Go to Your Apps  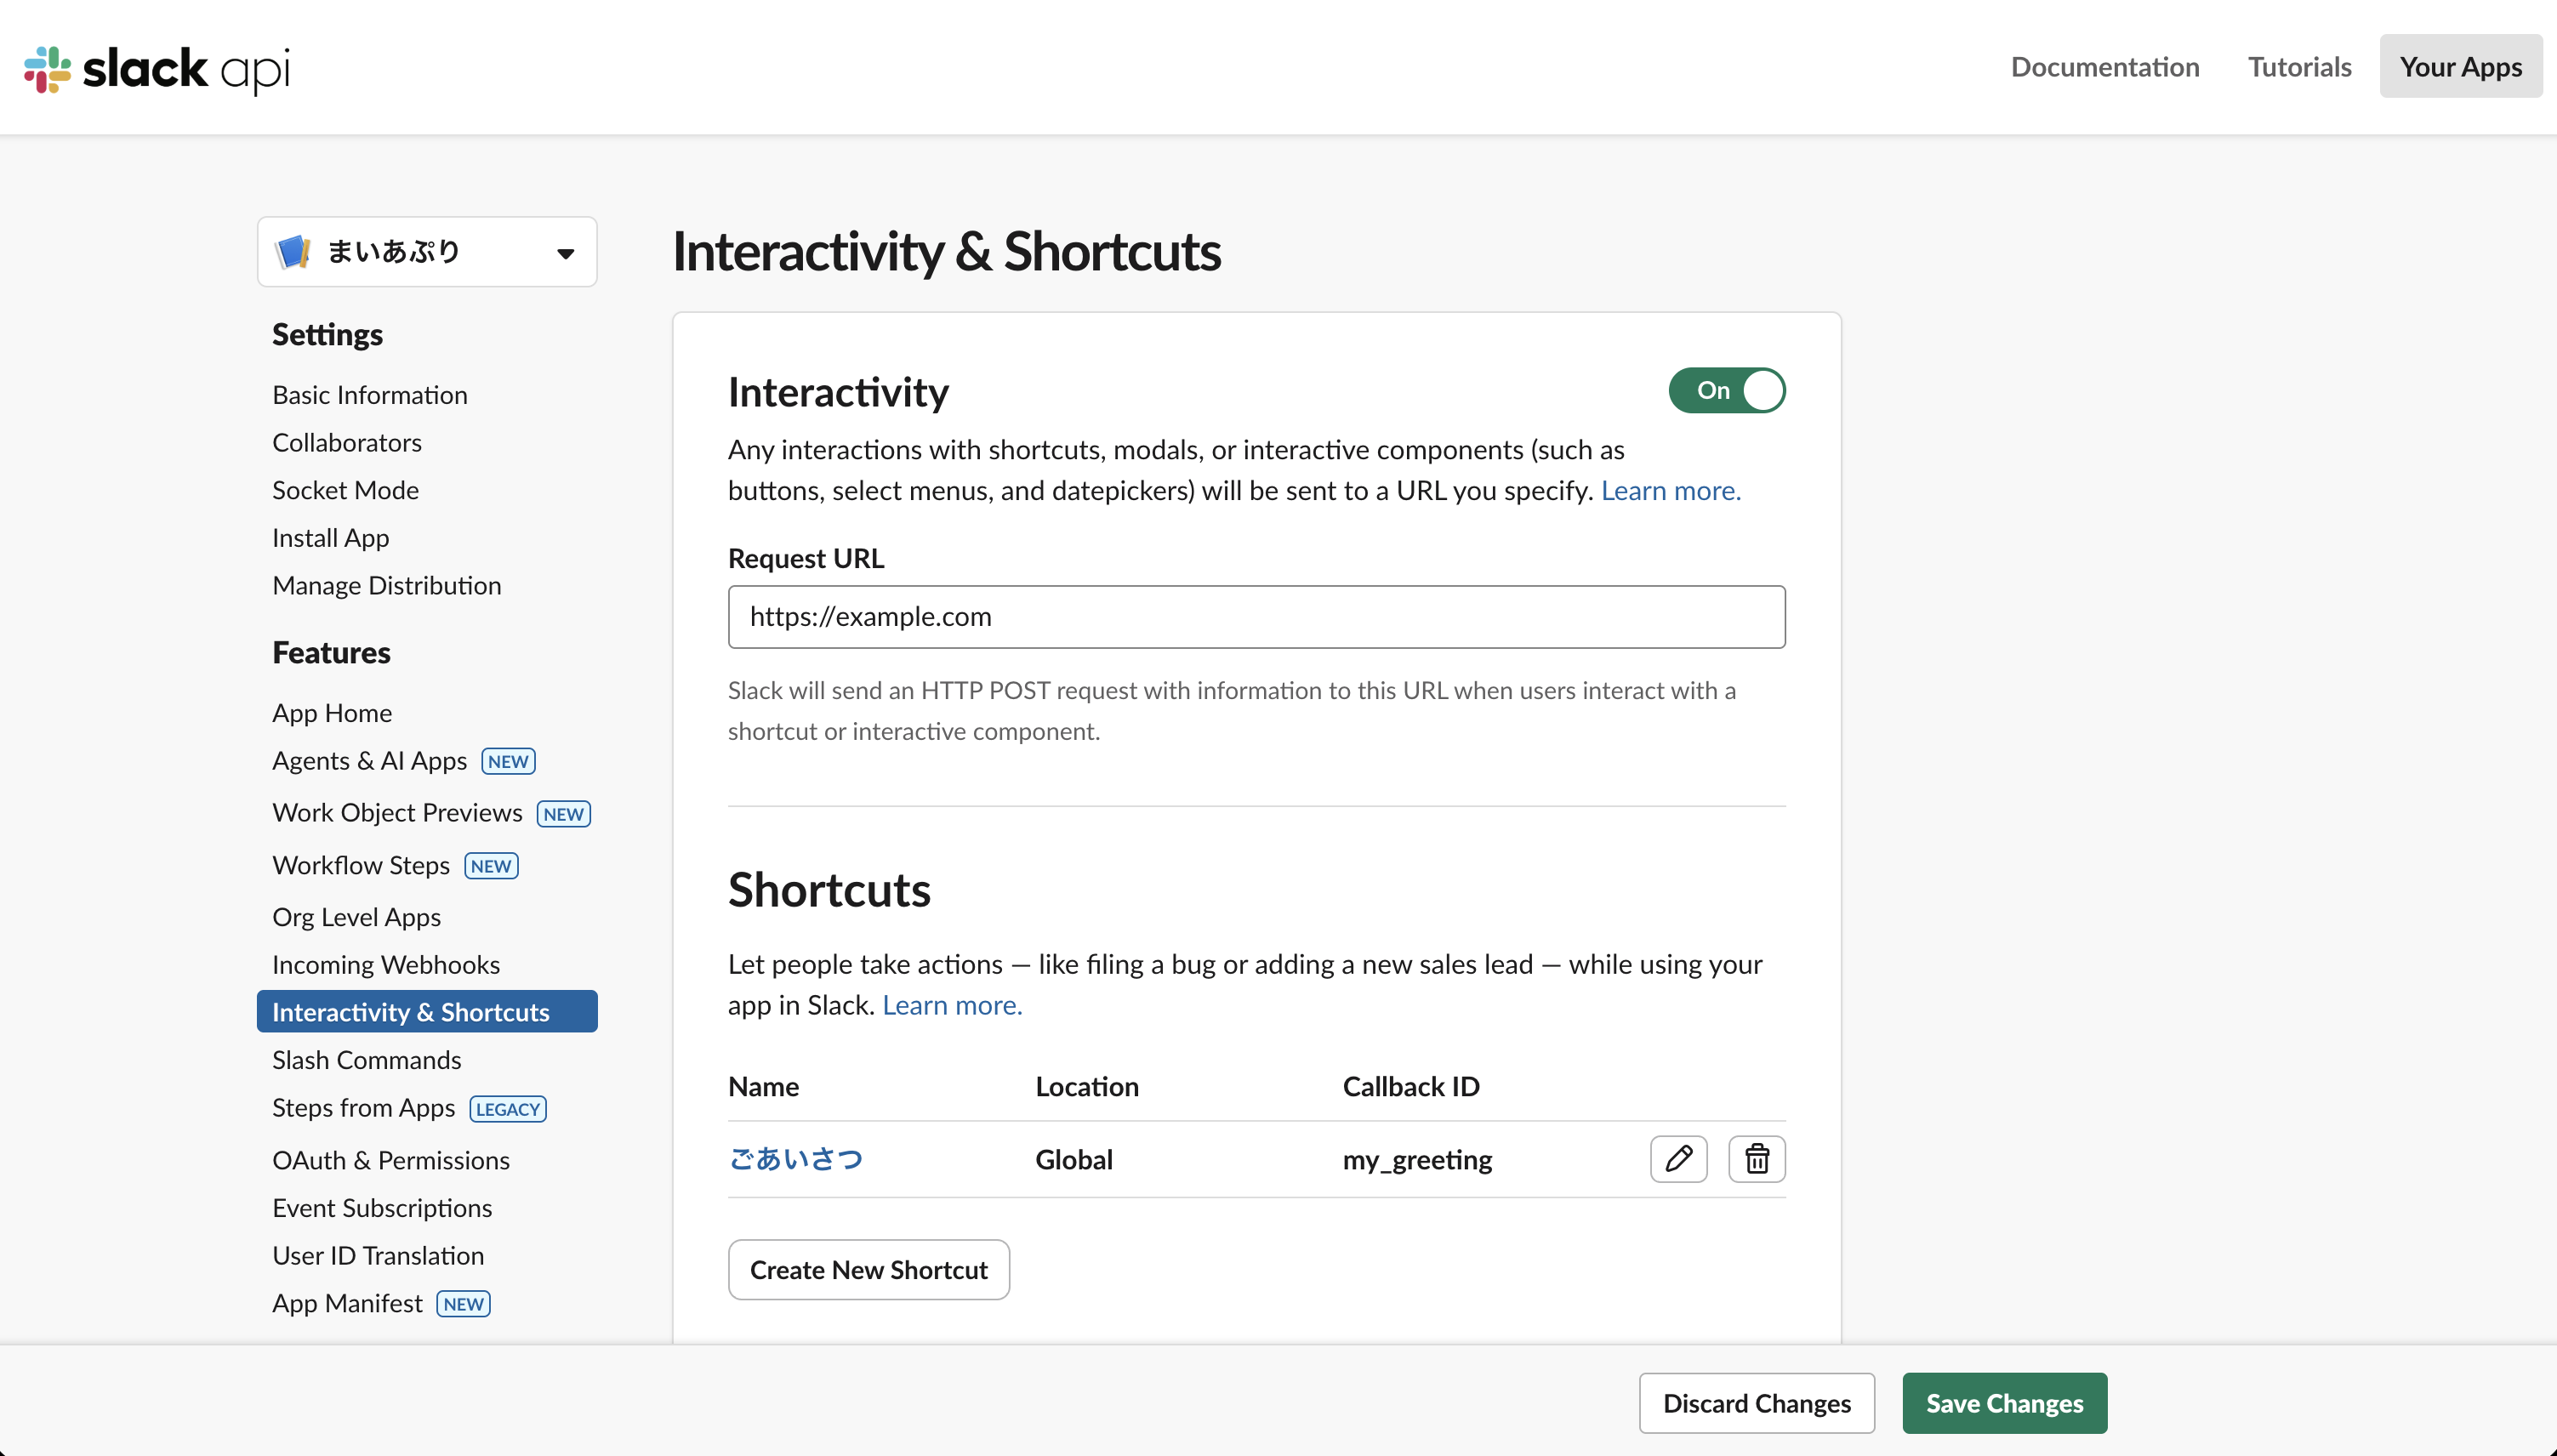tap(2461, 66)
